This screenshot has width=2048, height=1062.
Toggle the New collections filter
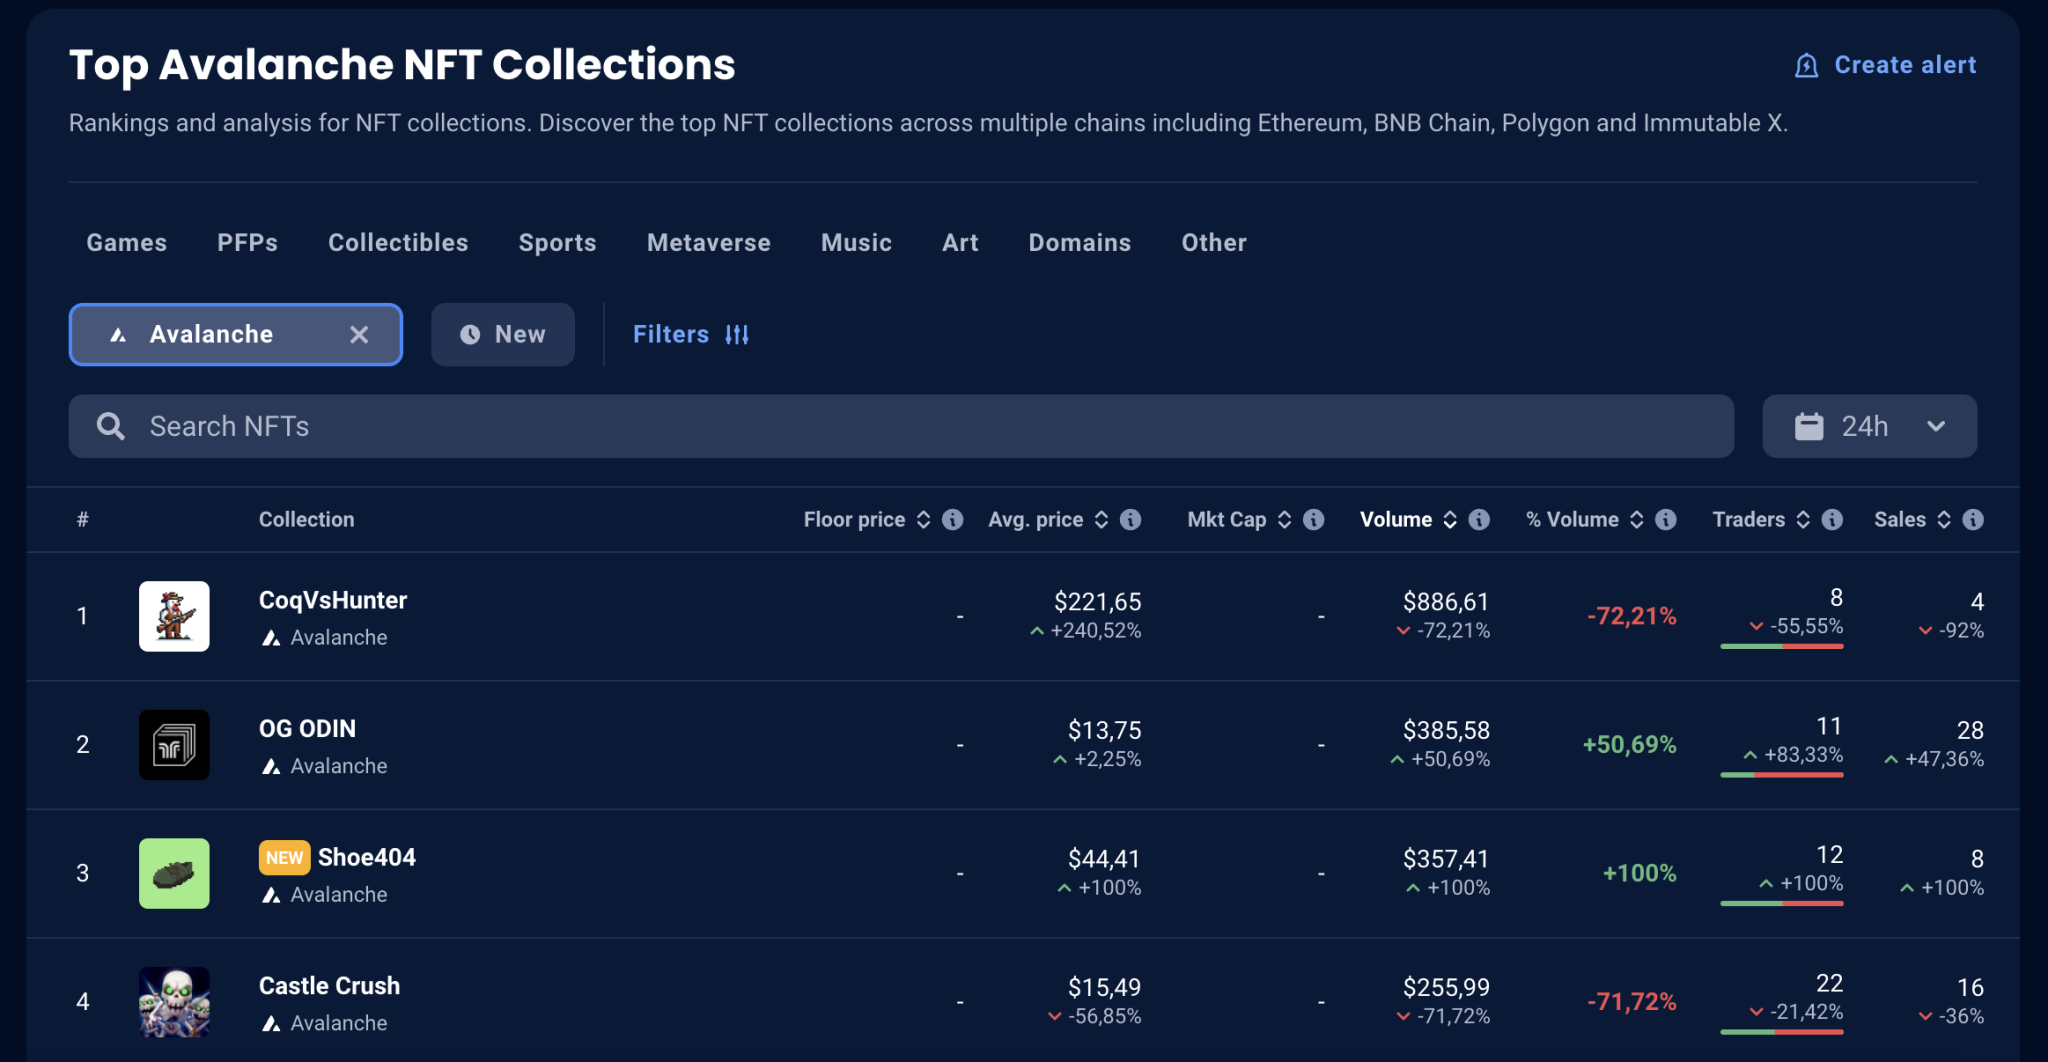[503, 335]
